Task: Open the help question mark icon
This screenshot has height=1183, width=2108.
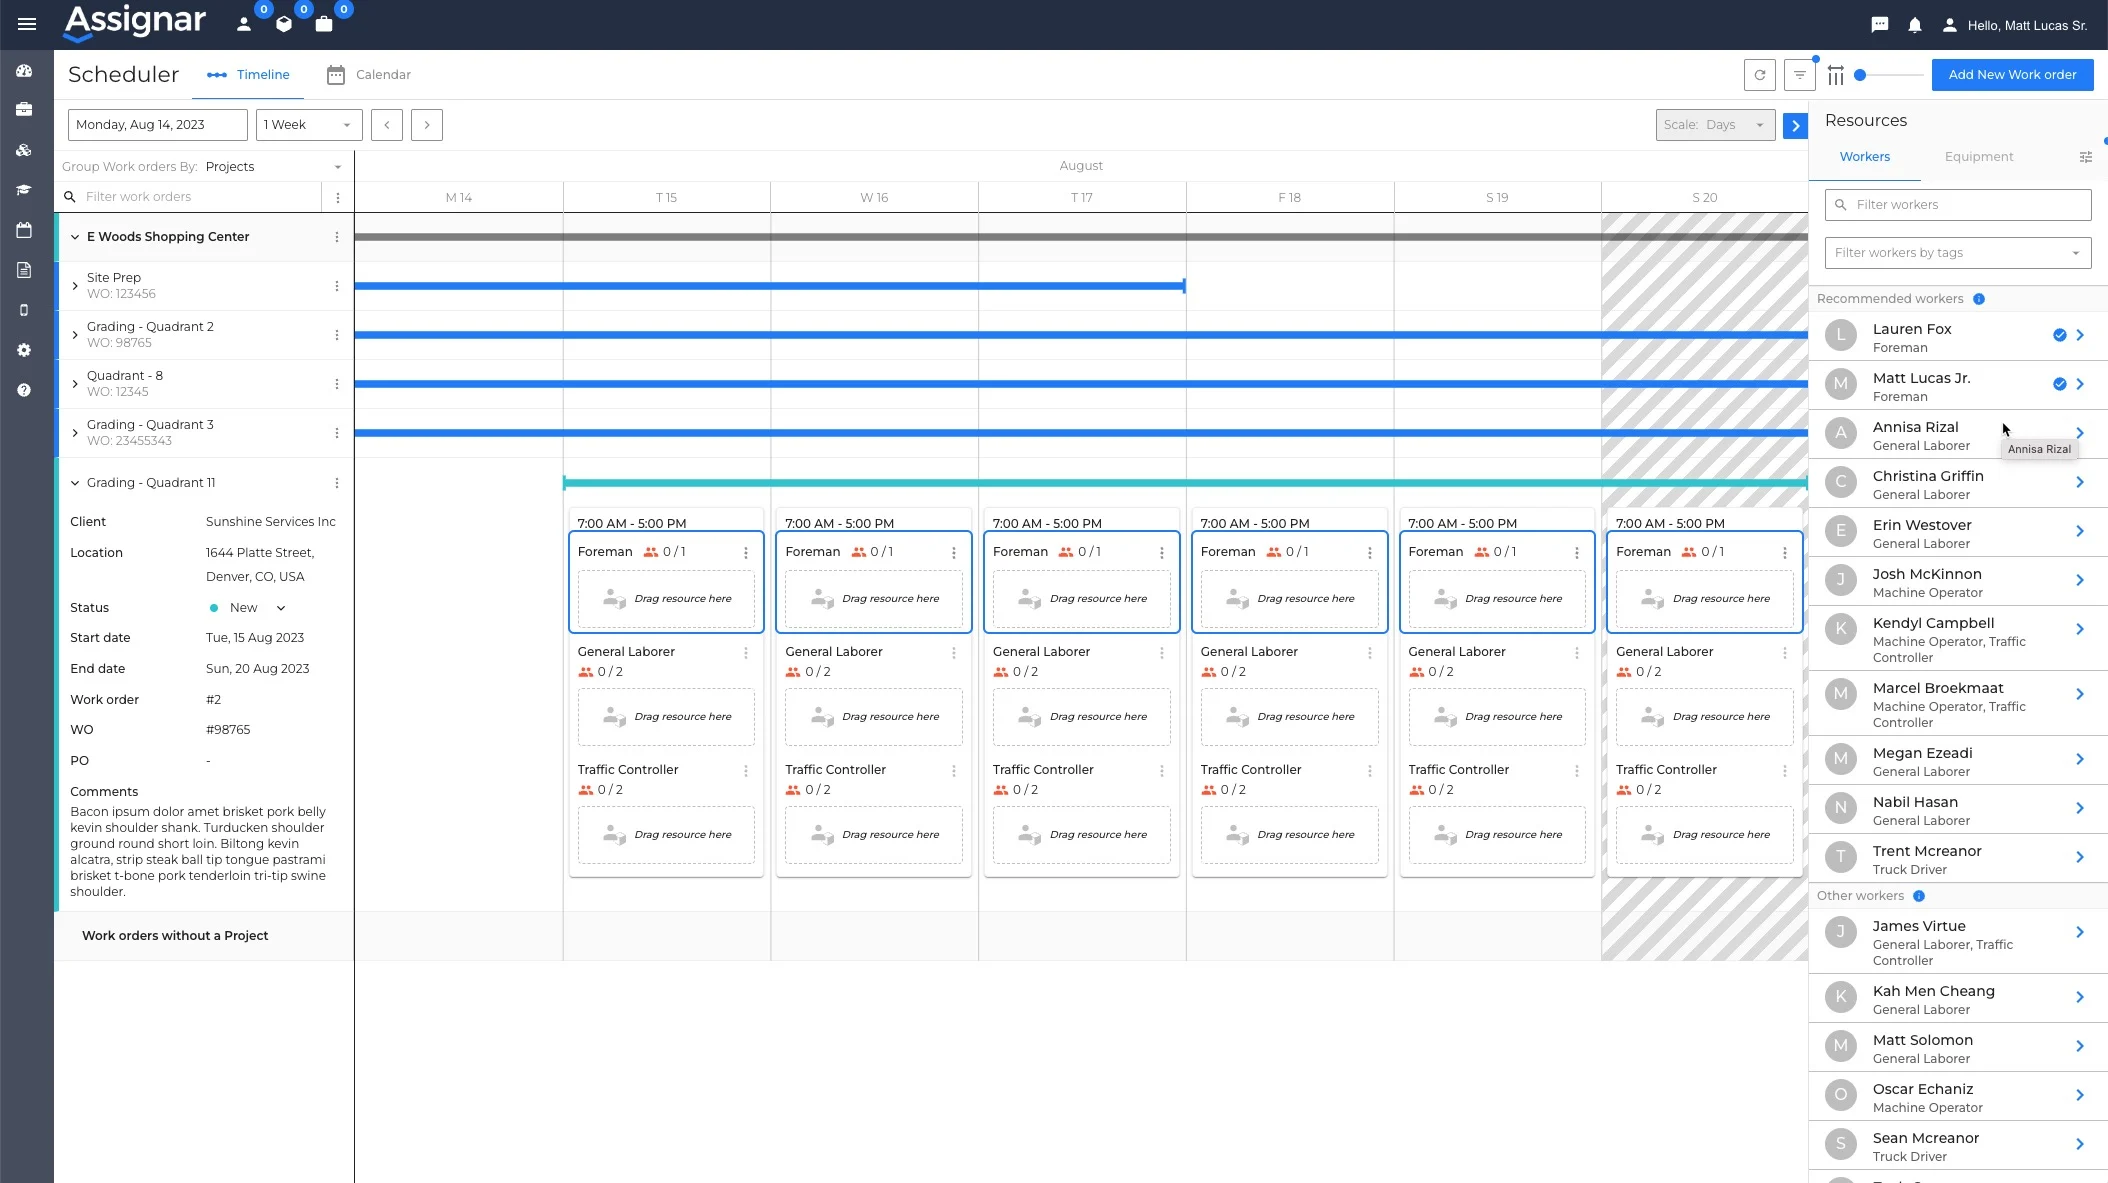Action: pos(24,390)
